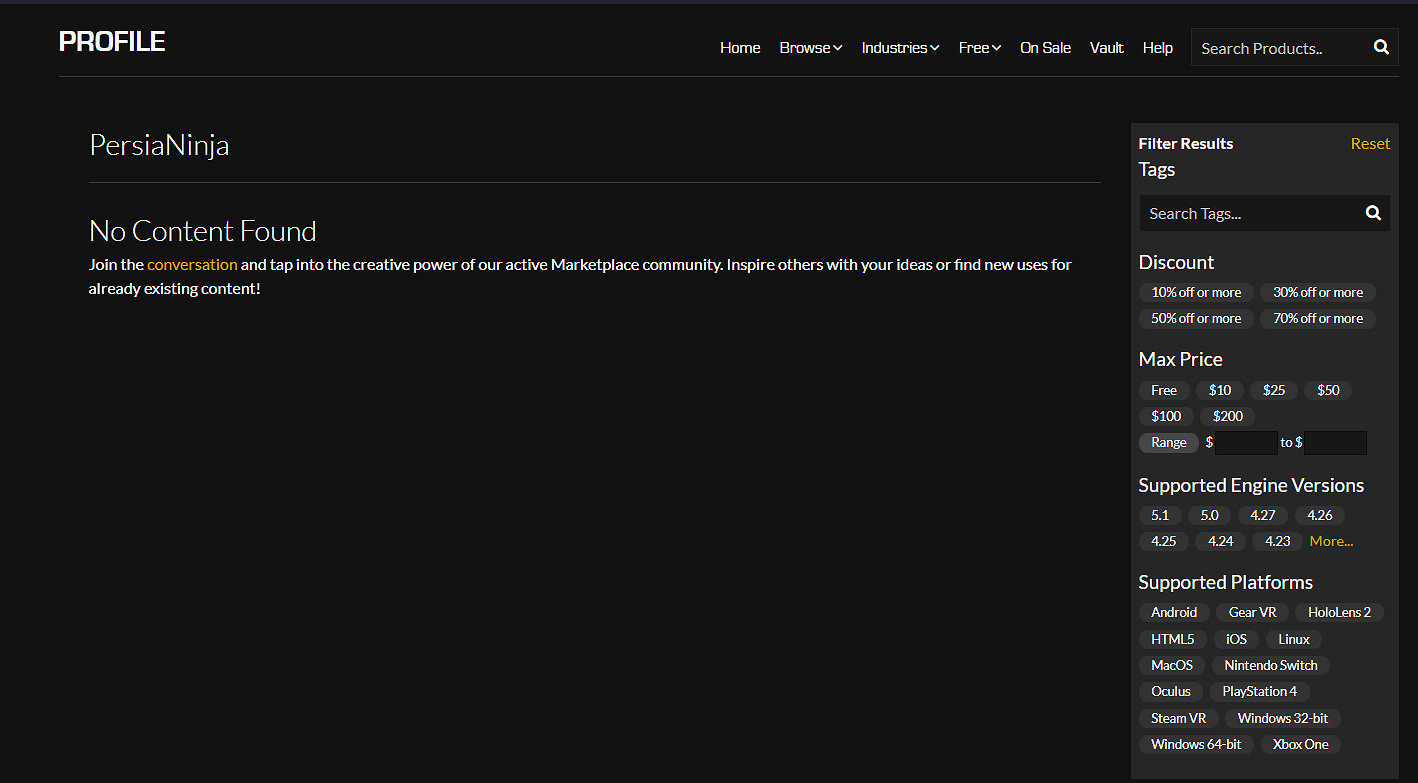
Task: Click the magnifier icon in Search Tags
Action: [1373, 213]
